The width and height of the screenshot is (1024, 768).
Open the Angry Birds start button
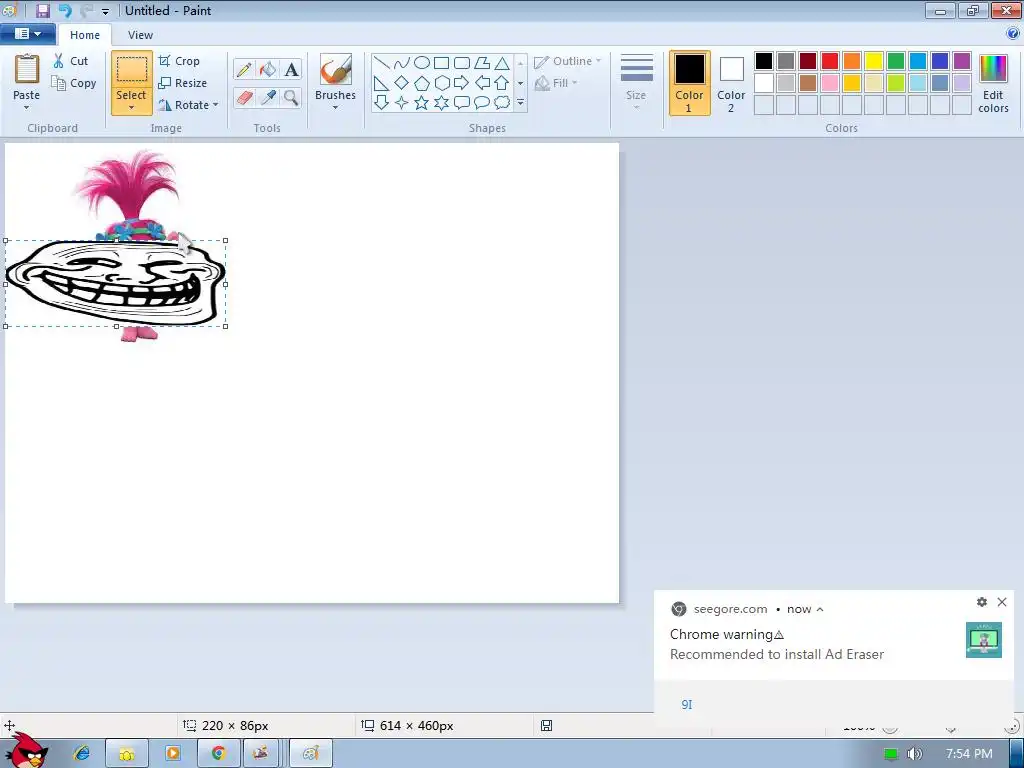[x=26, y=750]
